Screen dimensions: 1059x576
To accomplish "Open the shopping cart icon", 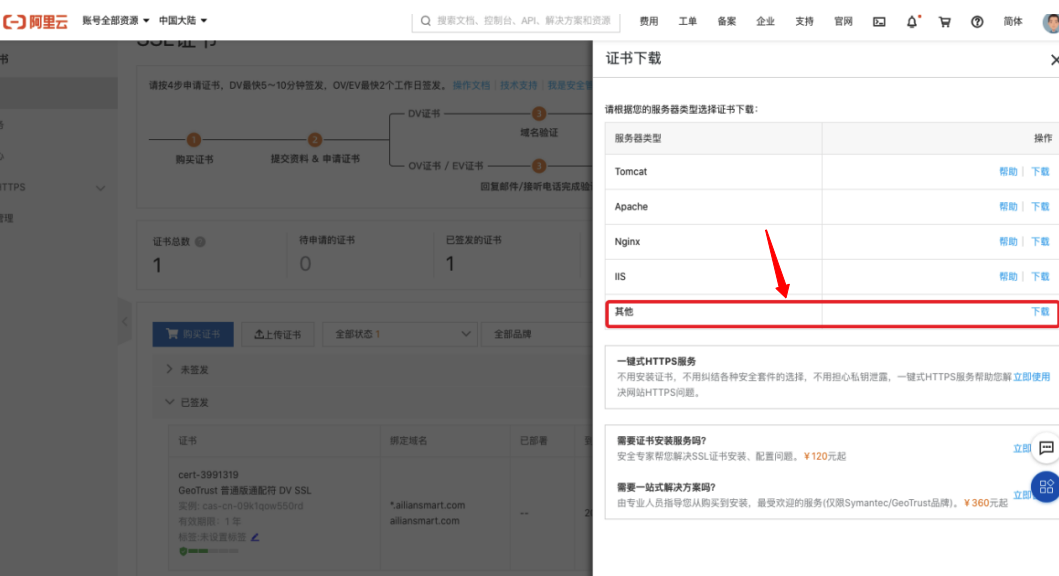I will click(944, 22).
